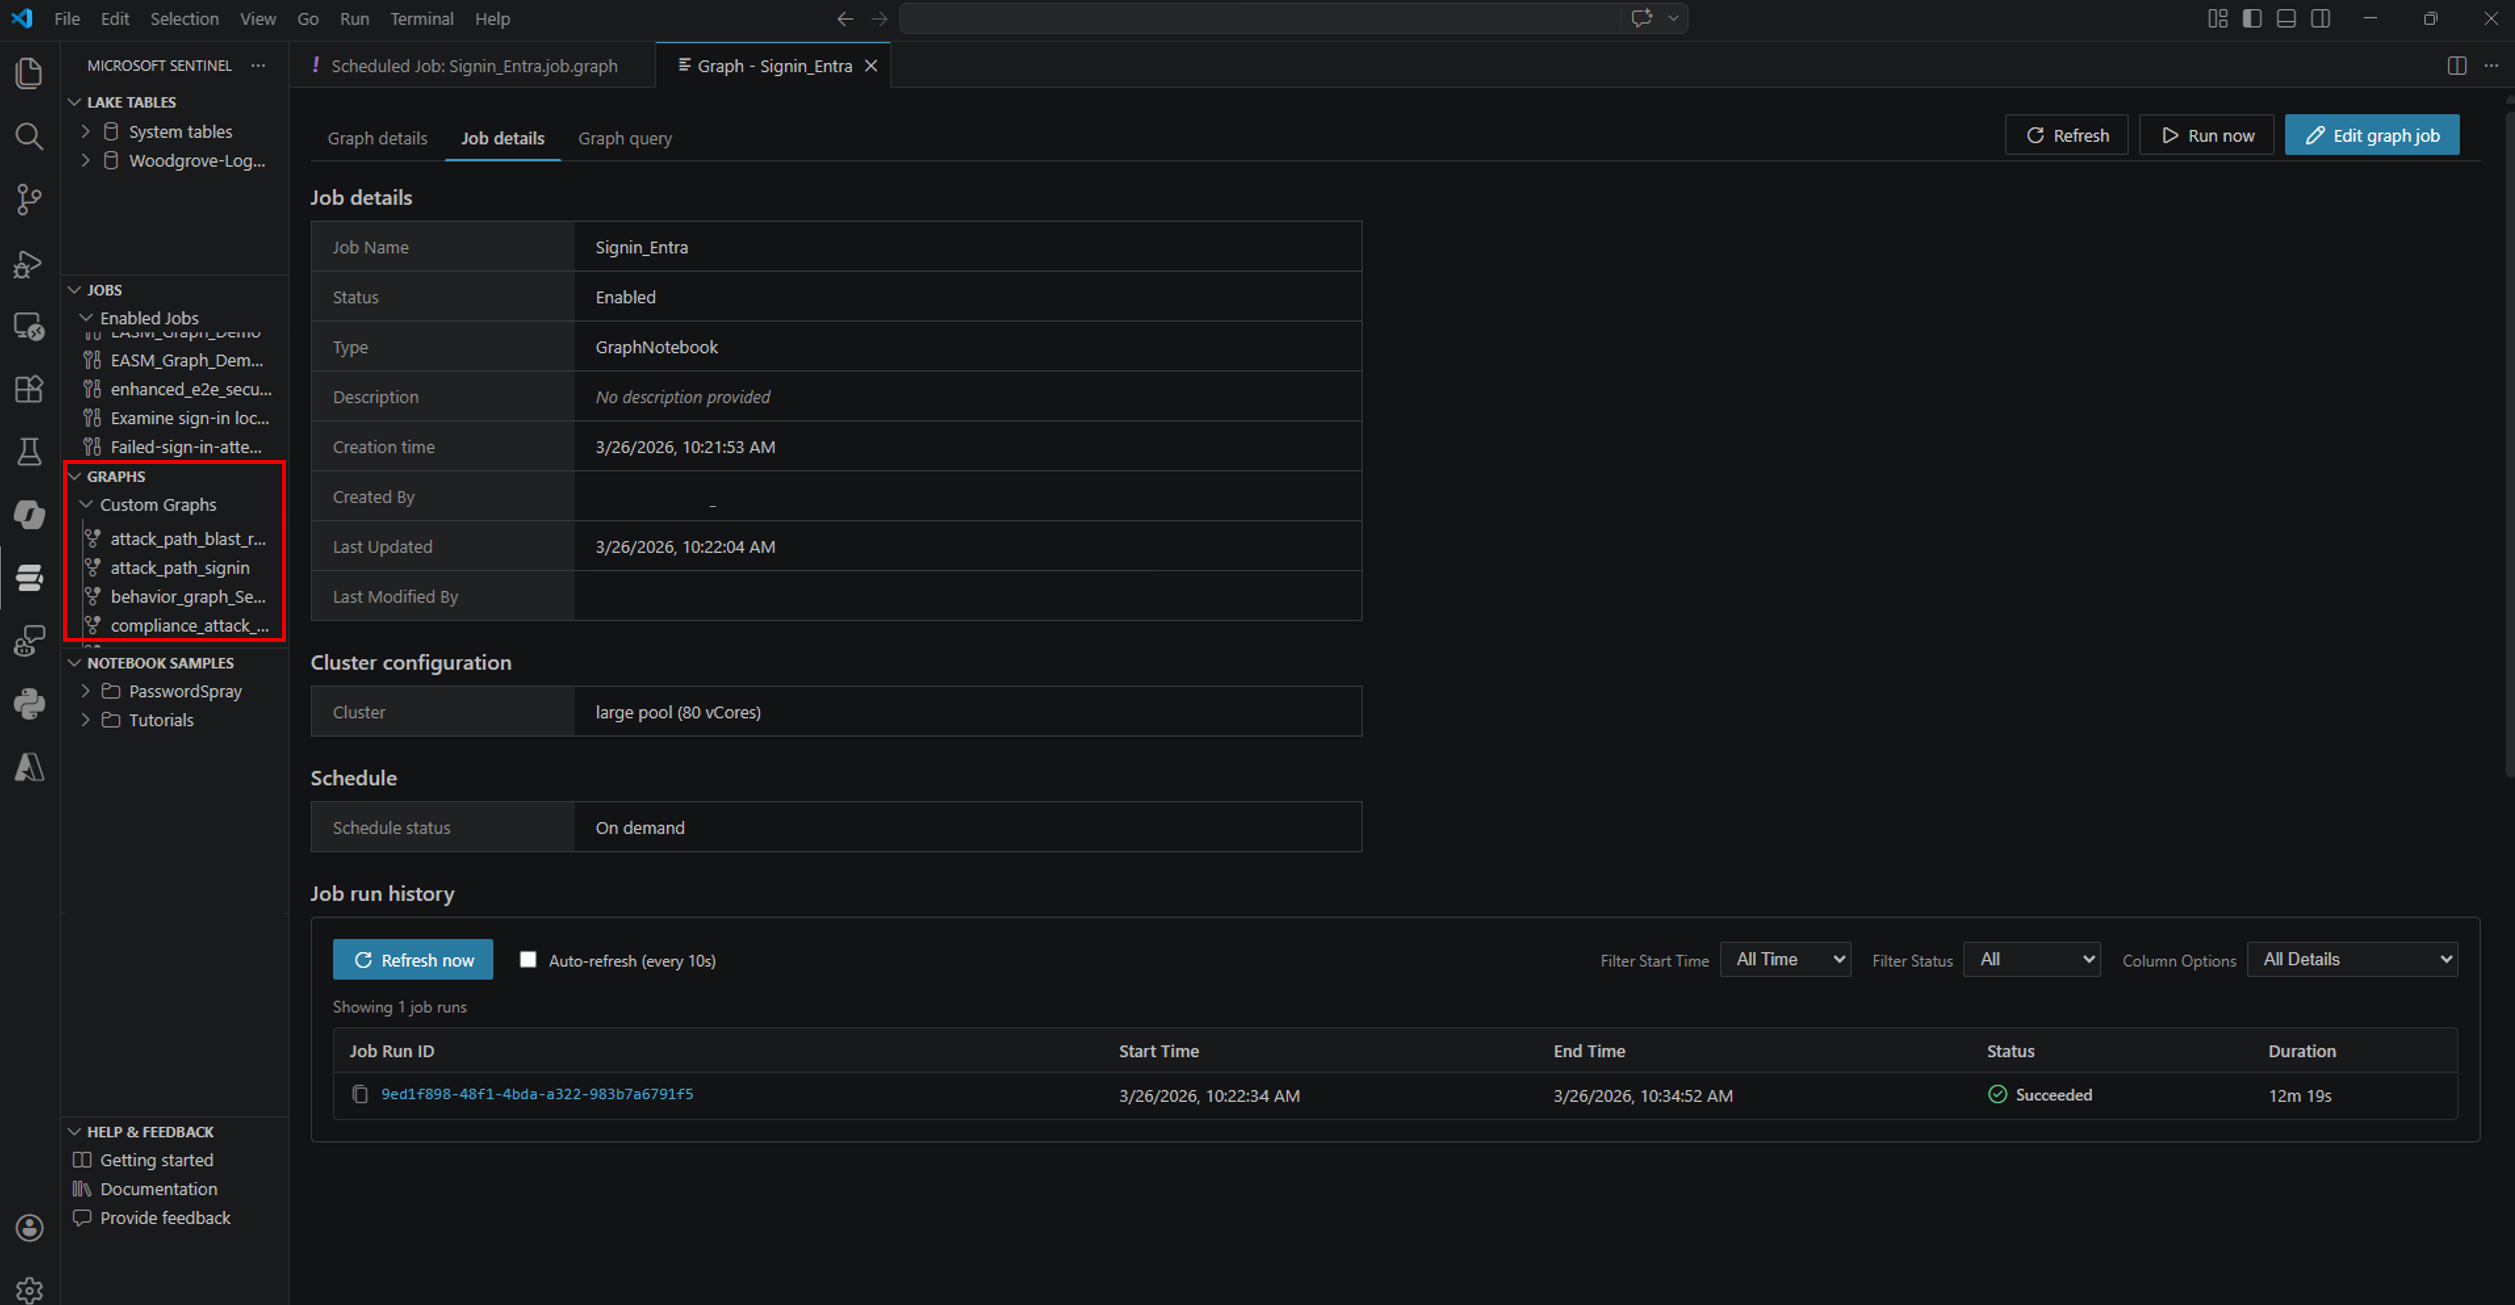The height and width of the screenshot is (1305, 2515).
Task: Switch to the Graph query tab
Action: pyautogui.click(x=625, y=138)
